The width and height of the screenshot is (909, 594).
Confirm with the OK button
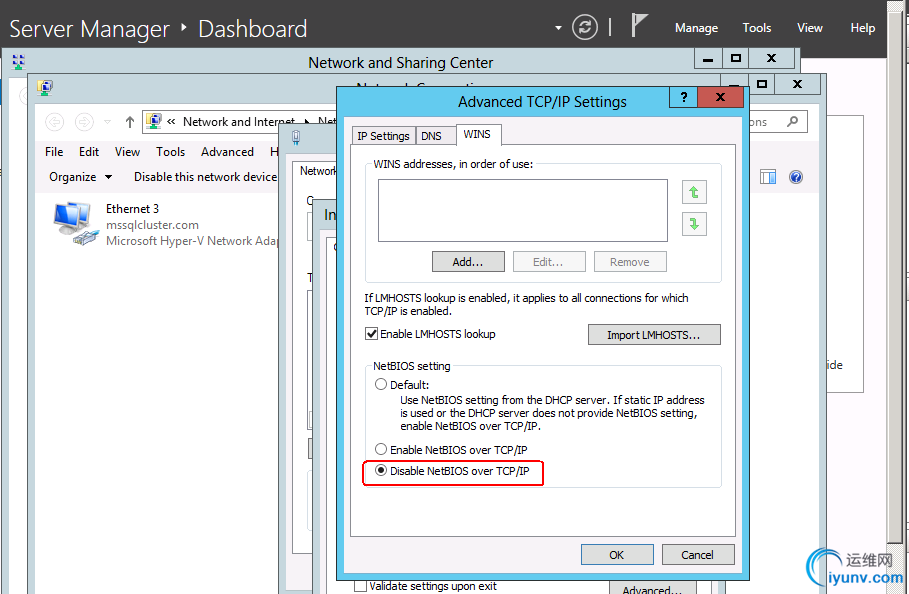coord(617,555)
